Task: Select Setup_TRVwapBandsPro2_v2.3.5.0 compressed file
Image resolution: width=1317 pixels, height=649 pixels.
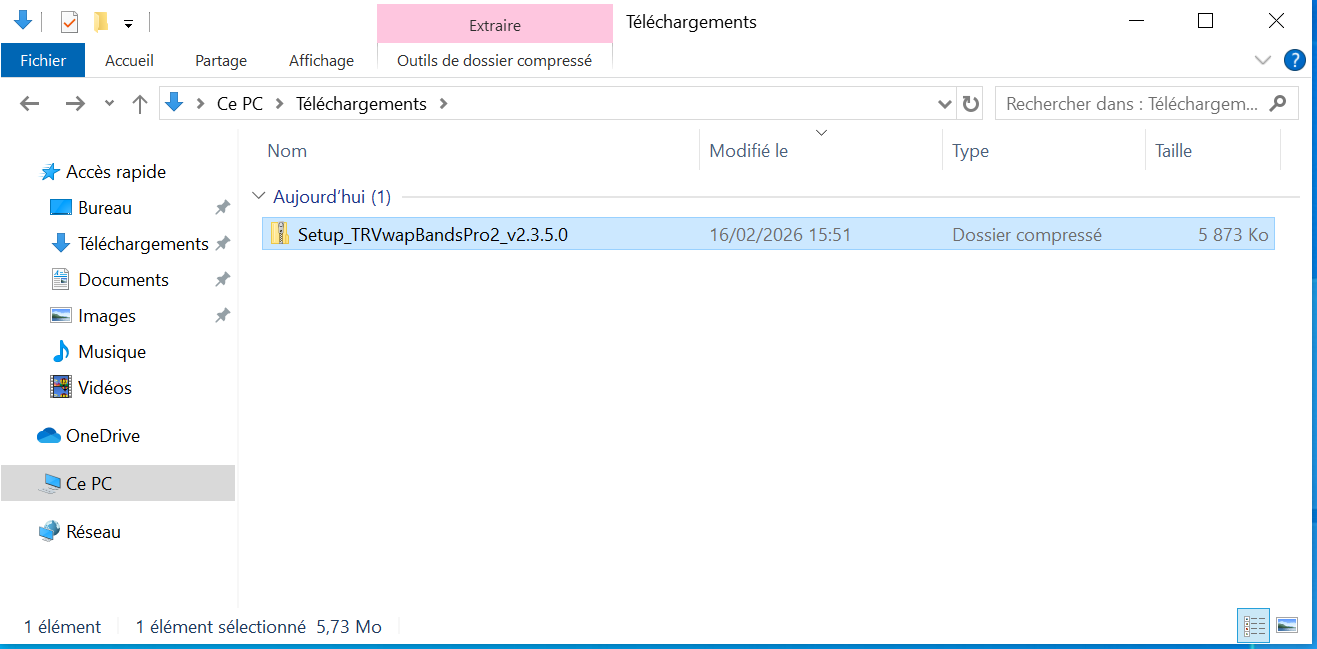Action: click(x=432, y=235)
